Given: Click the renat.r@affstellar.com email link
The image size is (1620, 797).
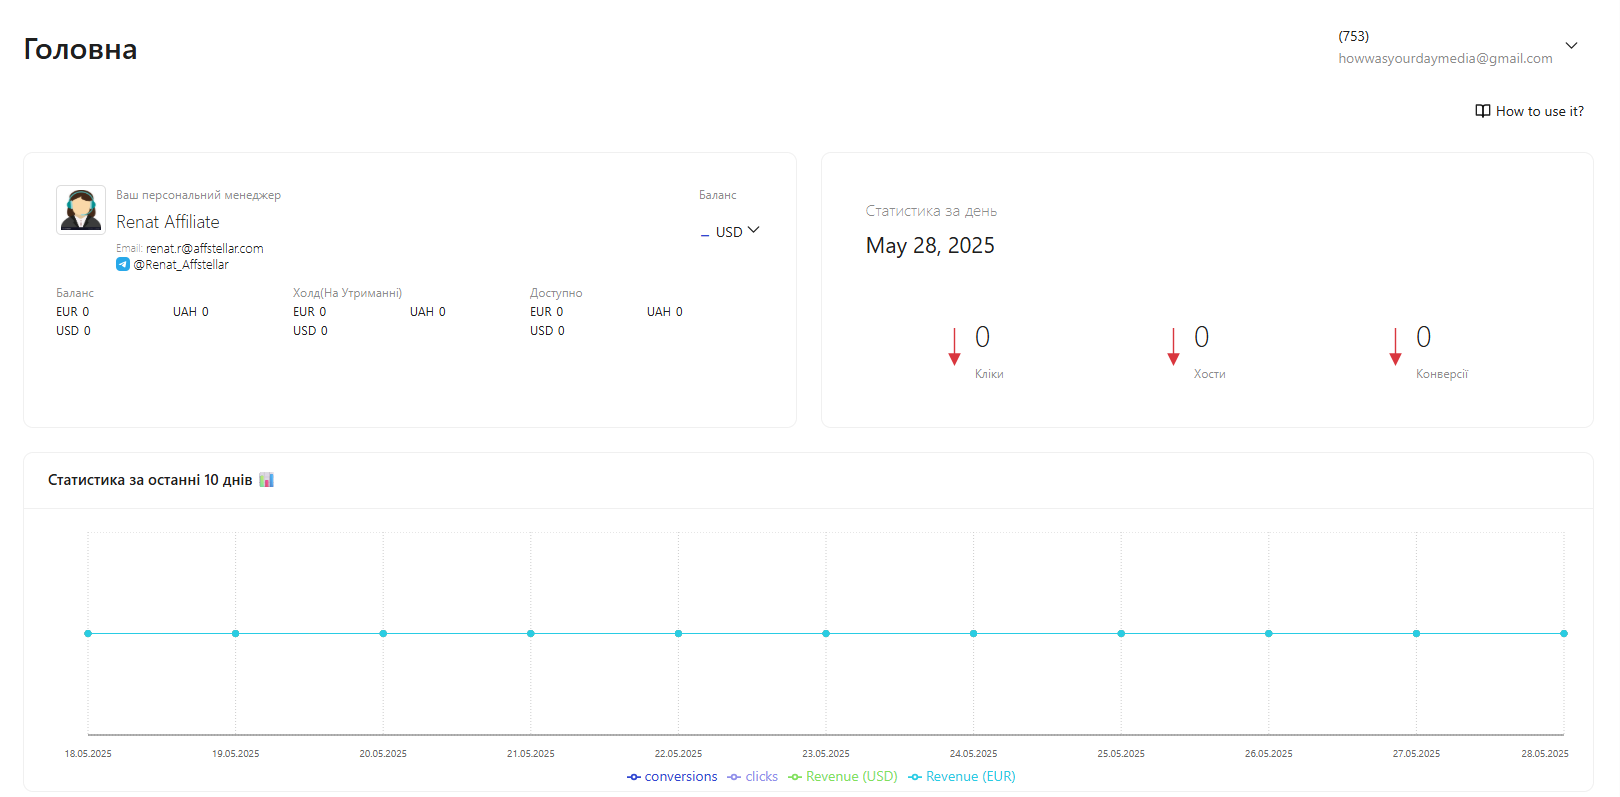Looking at the screenshot, I should coord(204,249).
